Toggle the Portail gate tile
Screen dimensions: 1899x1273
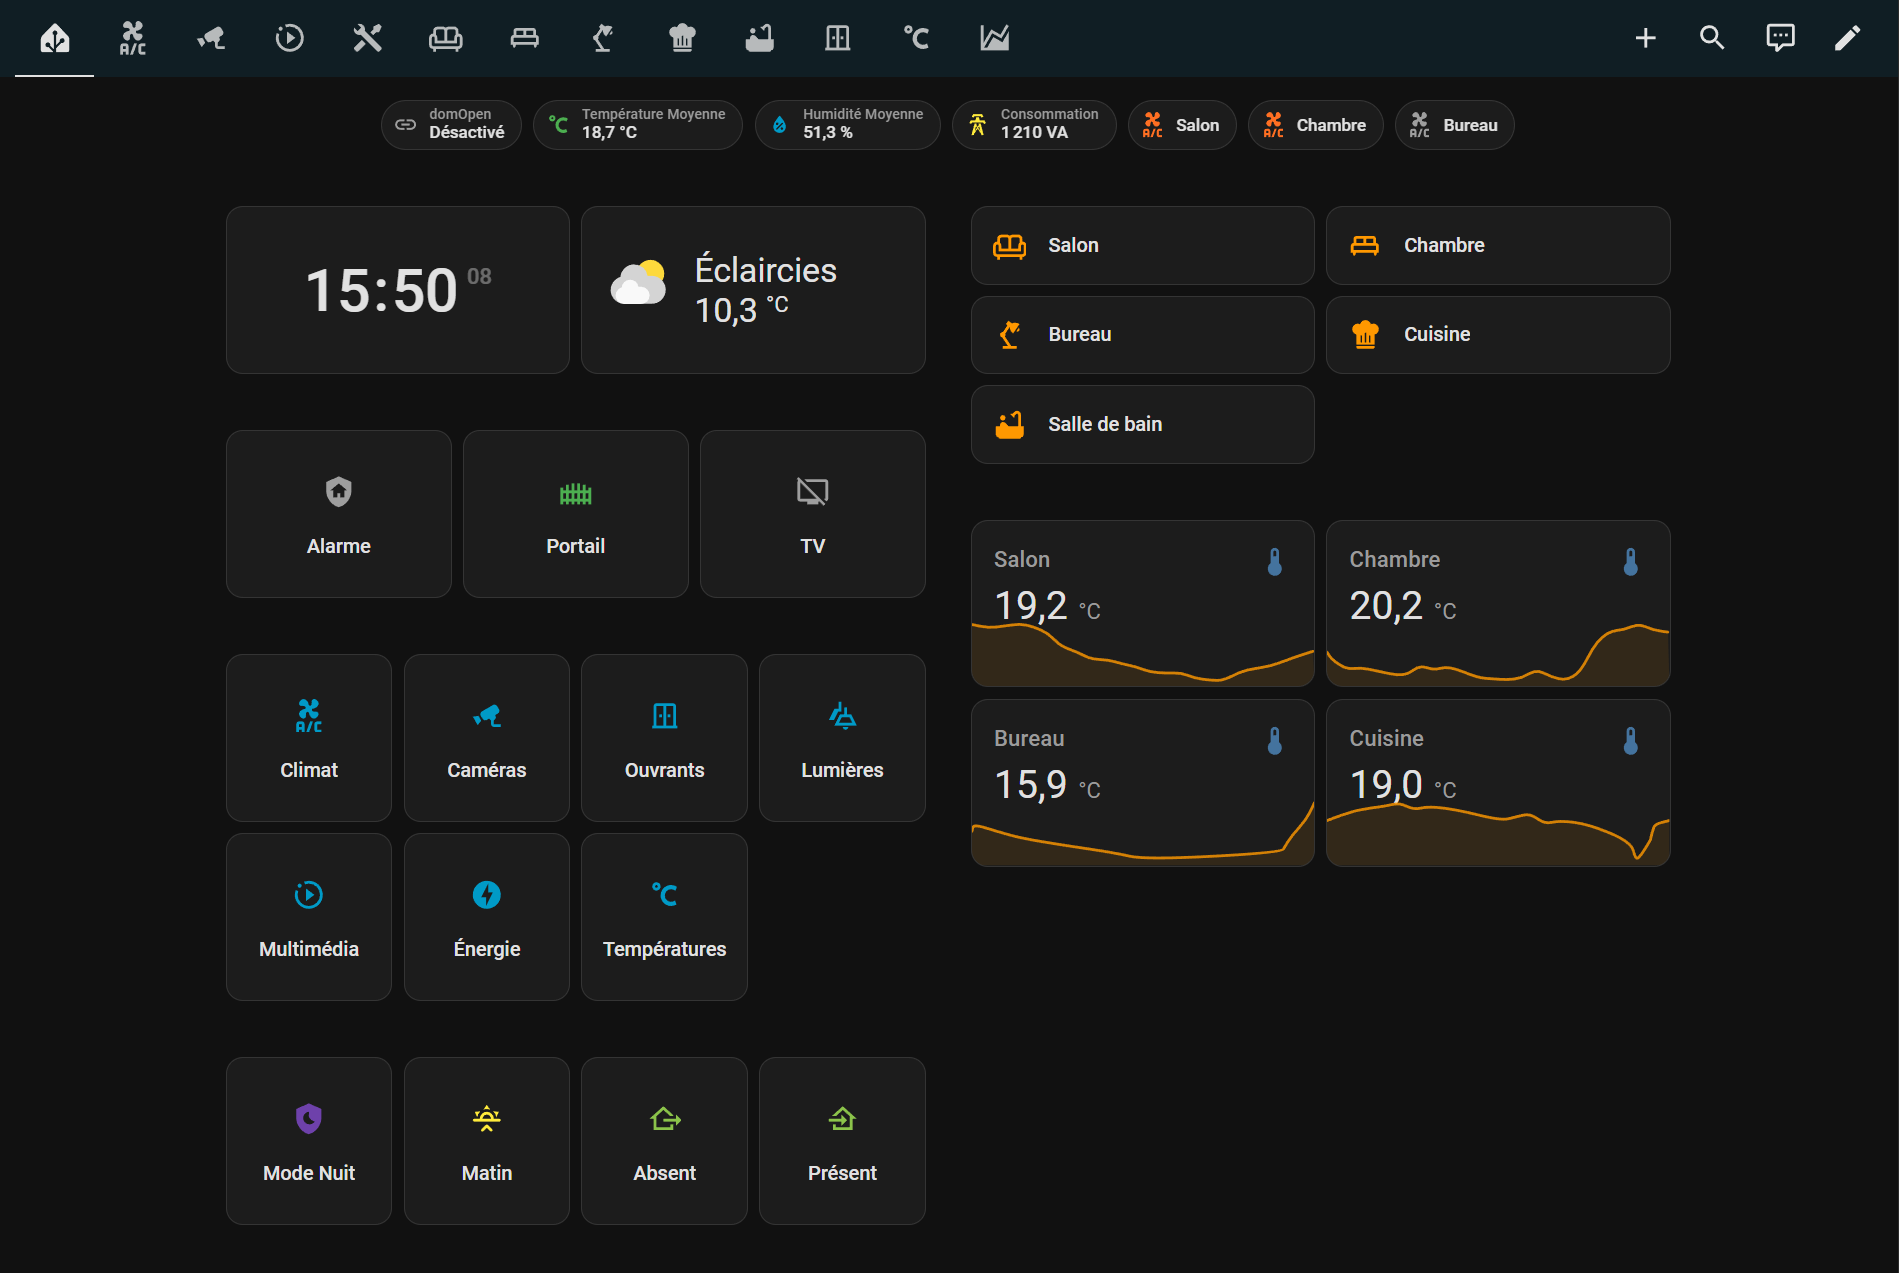tap(575, 514)
